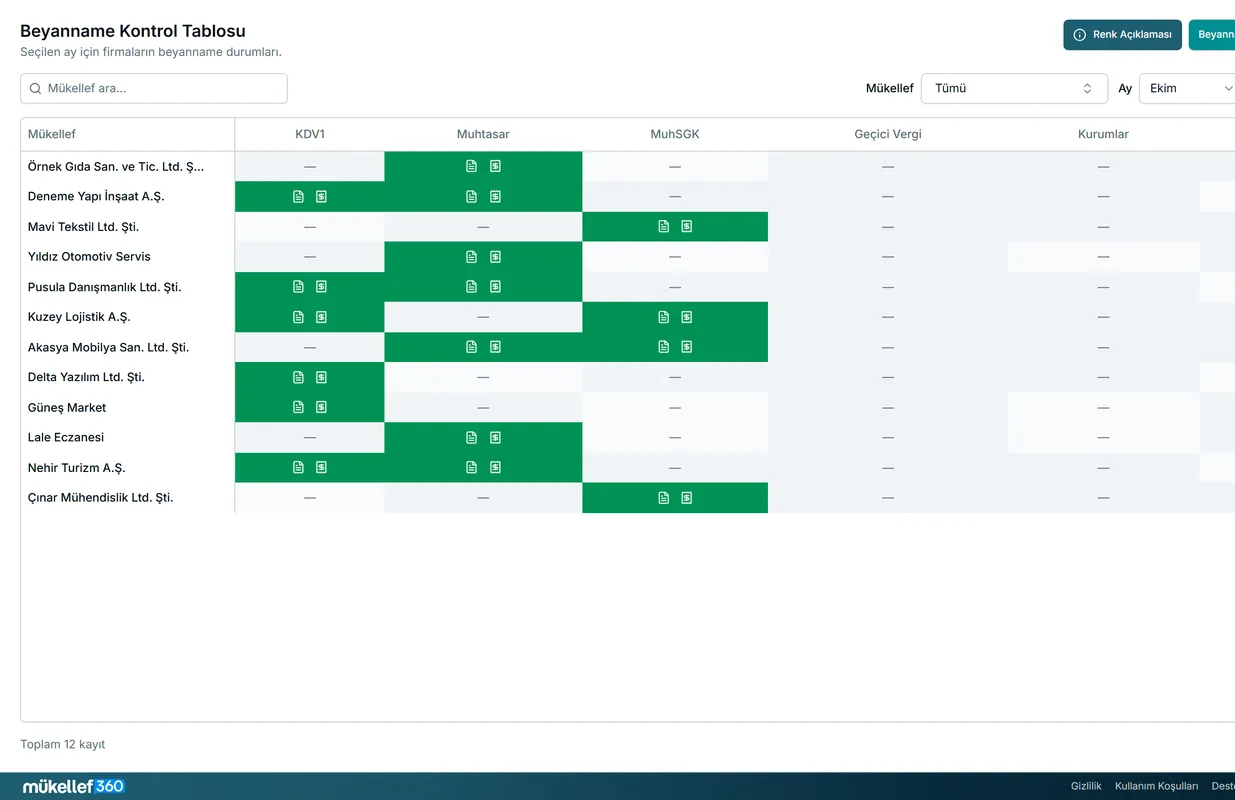Click Nehir Turizm's KDV1 document icon
The image size is (1235, 800).
point(298,467)
